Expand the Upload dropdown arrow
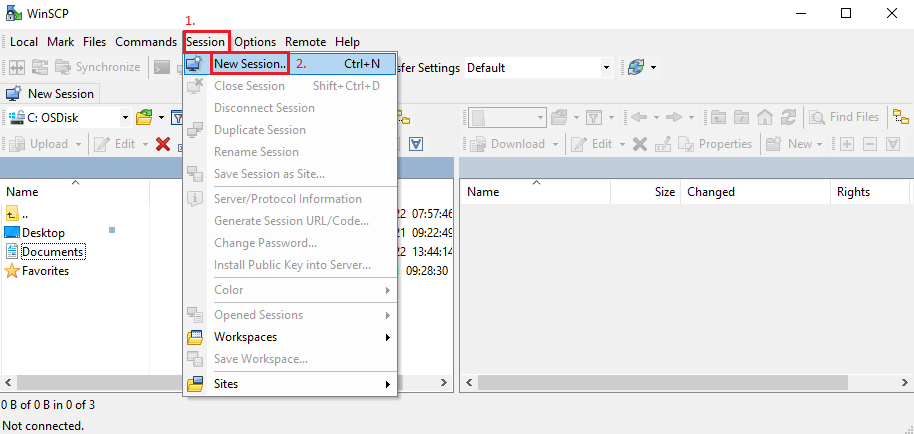This screenshot has height=434, width=914. [78, 144]
